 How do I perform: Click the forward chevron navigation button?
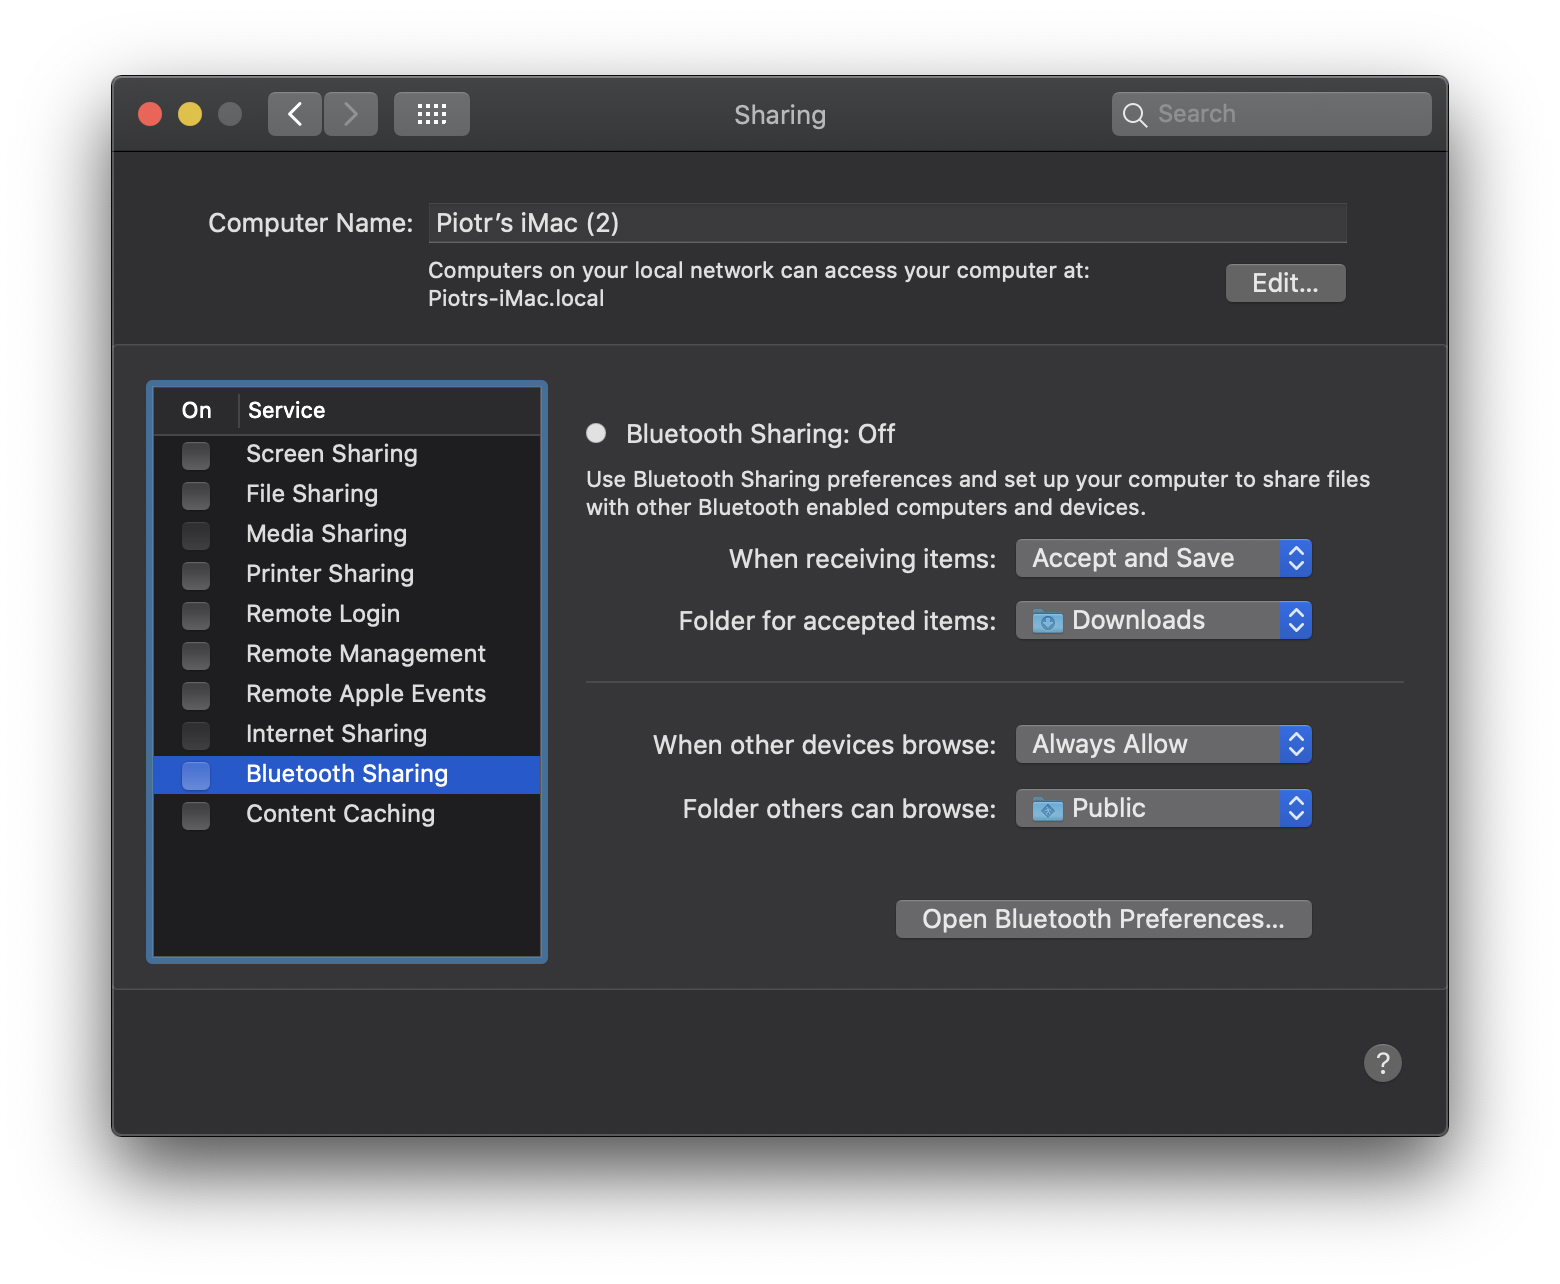coord(351,114)
